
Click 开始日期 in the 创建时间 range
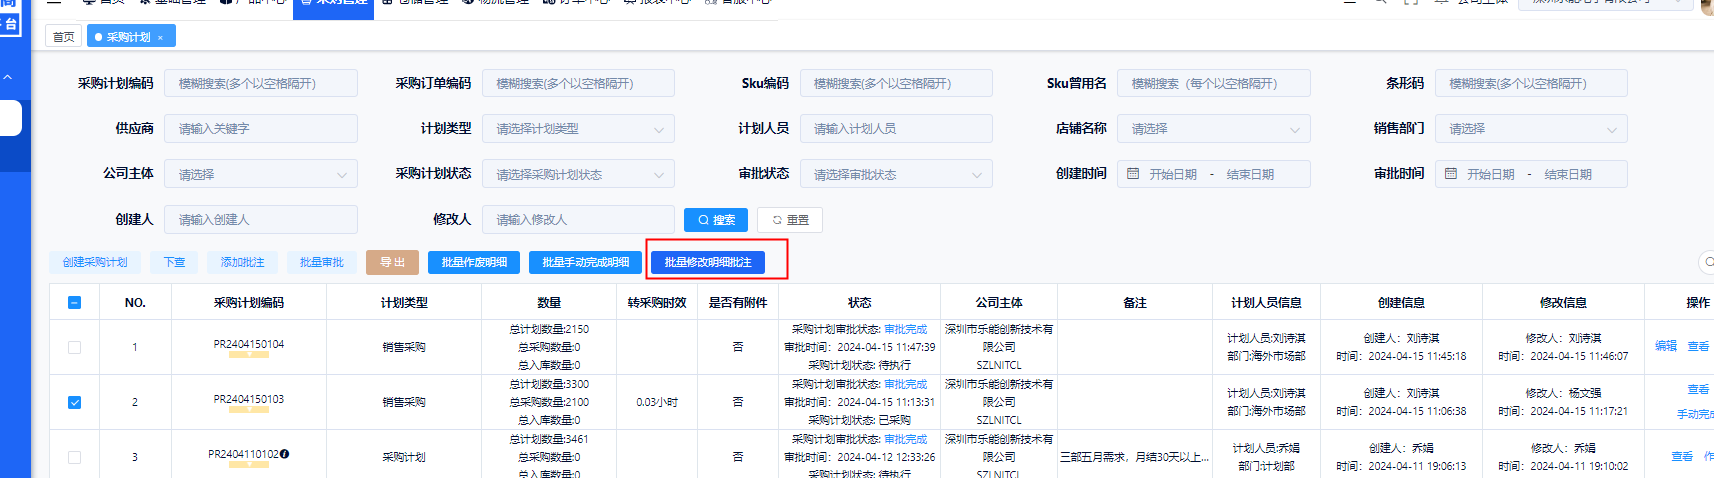1173,174
